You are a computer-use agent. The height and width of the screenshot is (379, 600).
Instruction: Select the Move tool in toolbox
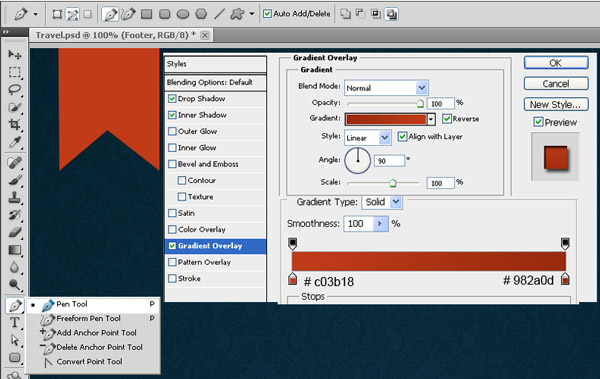click(15, 54)
